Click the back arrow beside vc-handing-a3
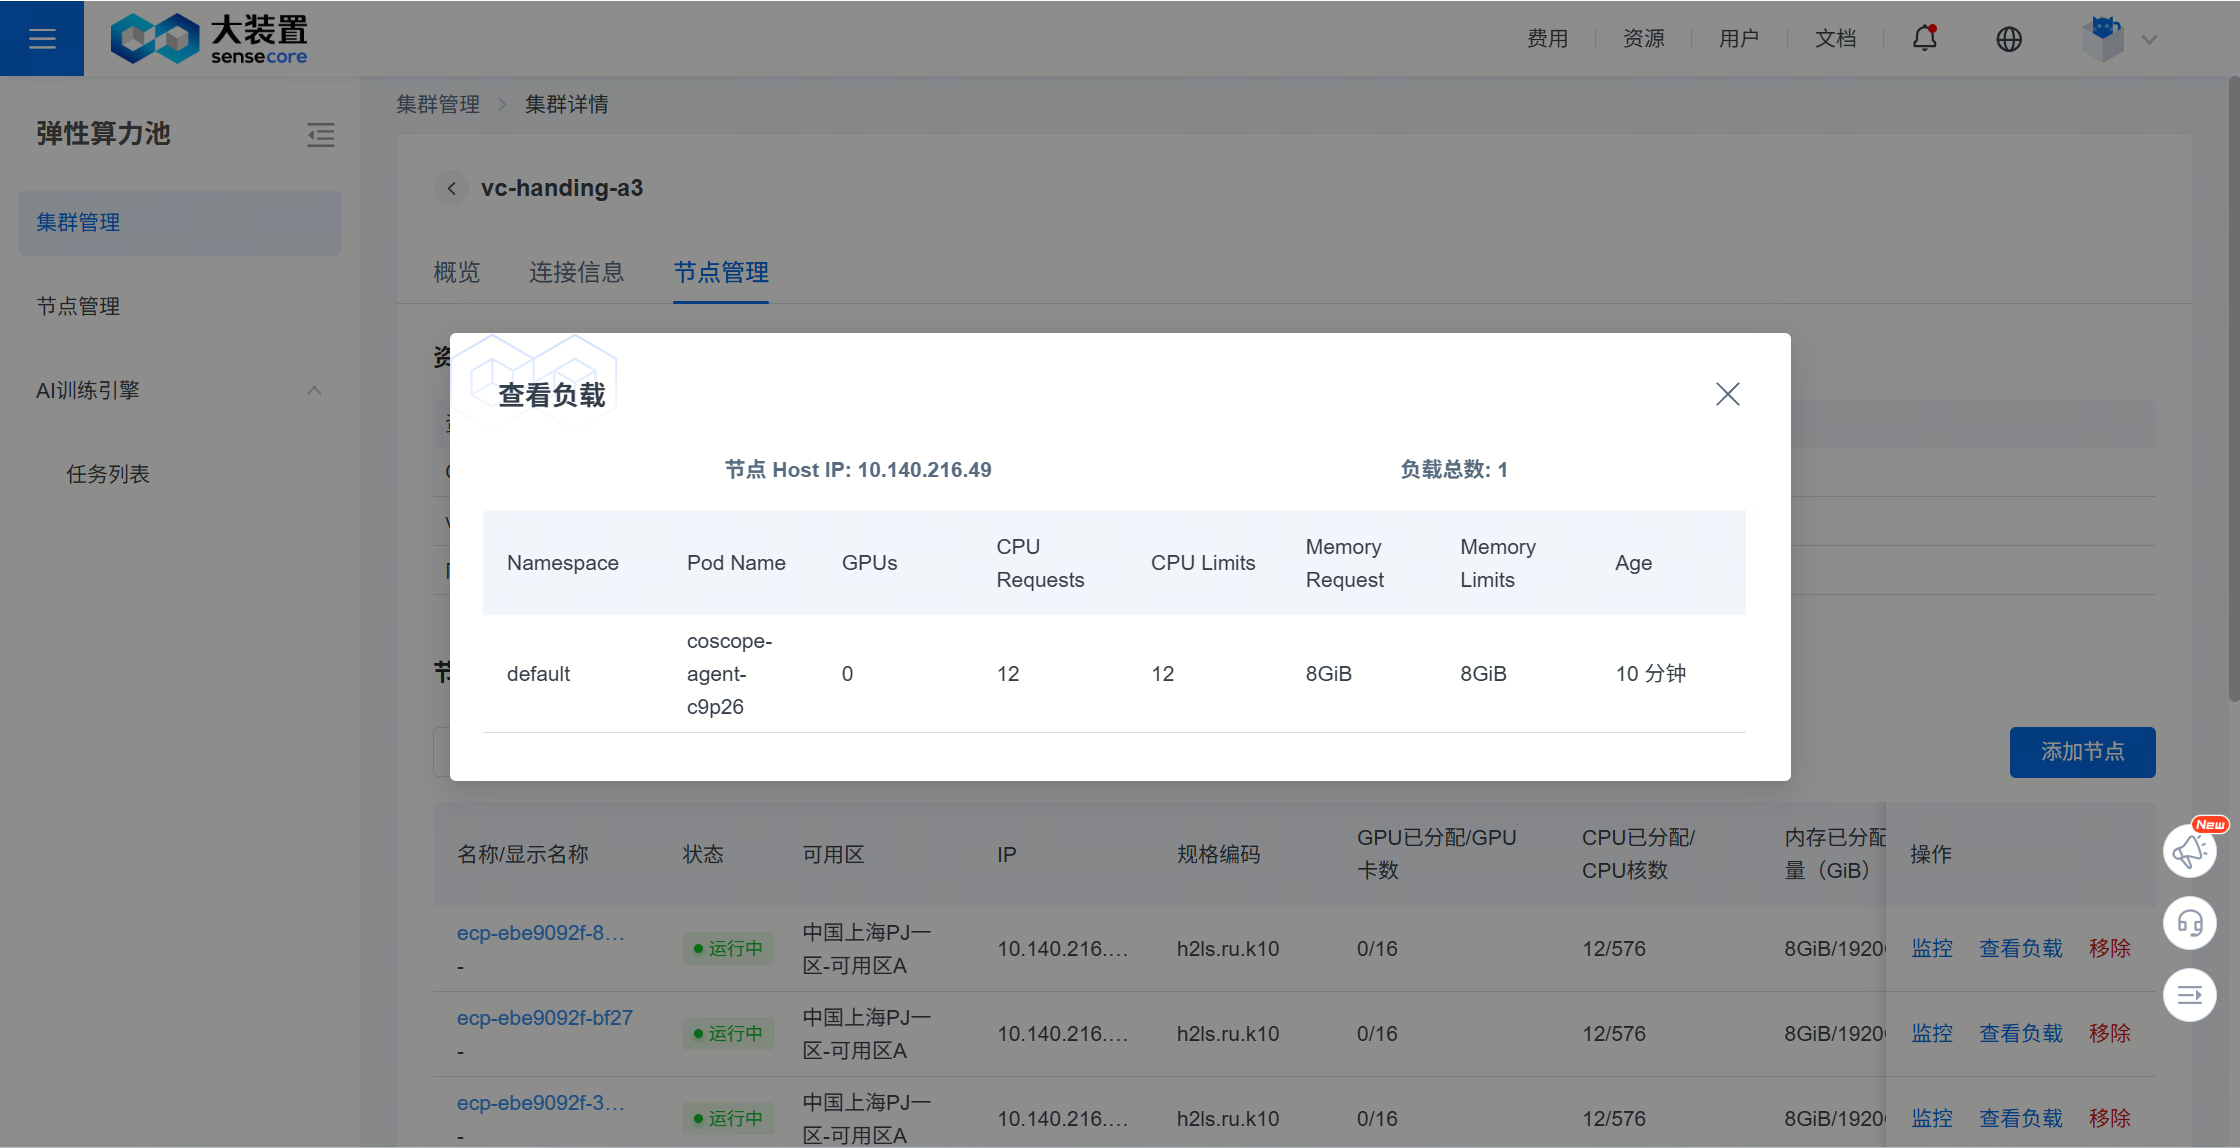This screenshot has height=1148, width=2240. click(452, 188)
